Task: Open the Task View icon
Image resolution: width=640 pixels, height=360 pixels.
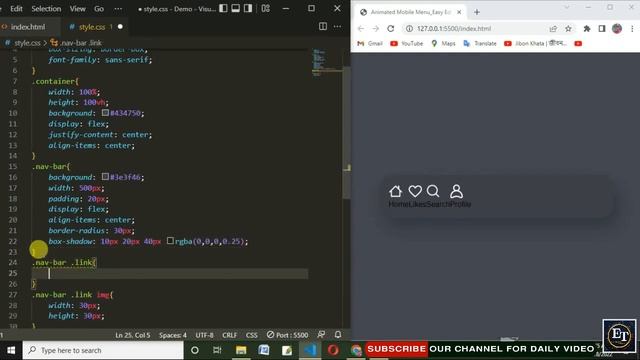Action: tap(217, 350)
